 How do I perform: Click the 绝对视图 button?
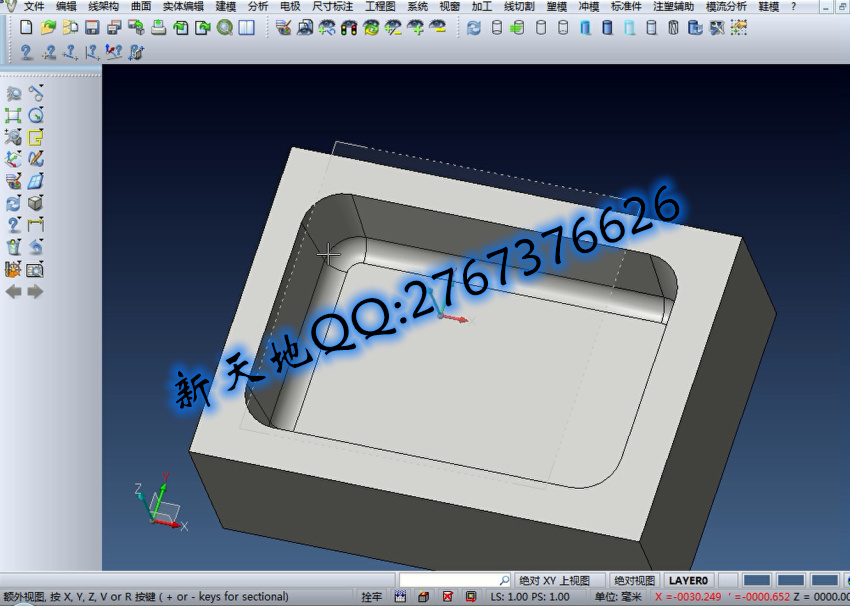(634, 580)
